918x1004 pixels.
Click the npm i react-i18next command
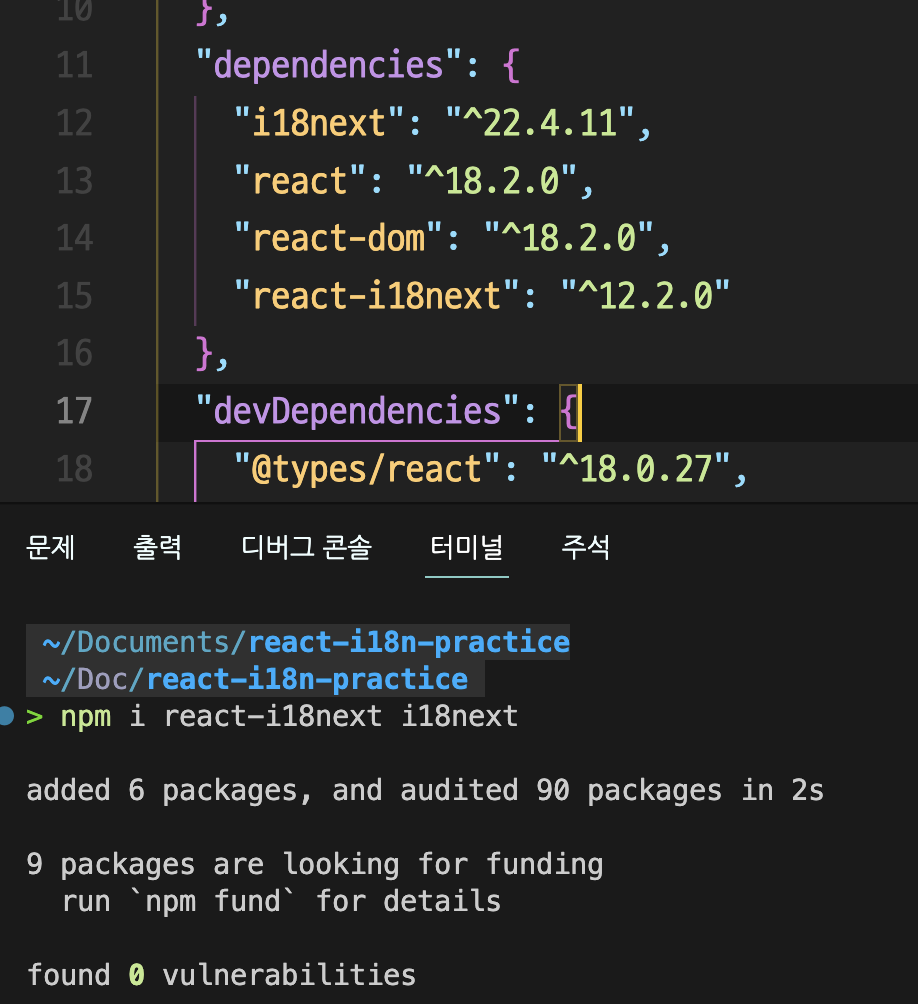289,717
